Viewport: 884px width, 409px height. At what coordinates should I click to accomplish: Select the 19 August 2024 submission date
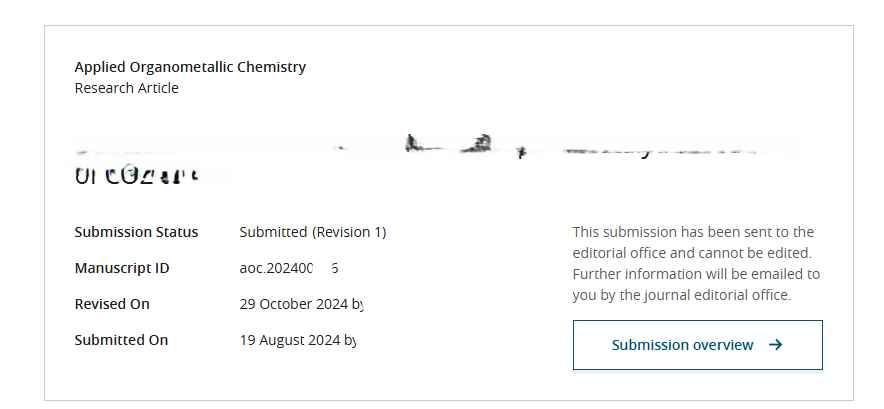(292, 340)
